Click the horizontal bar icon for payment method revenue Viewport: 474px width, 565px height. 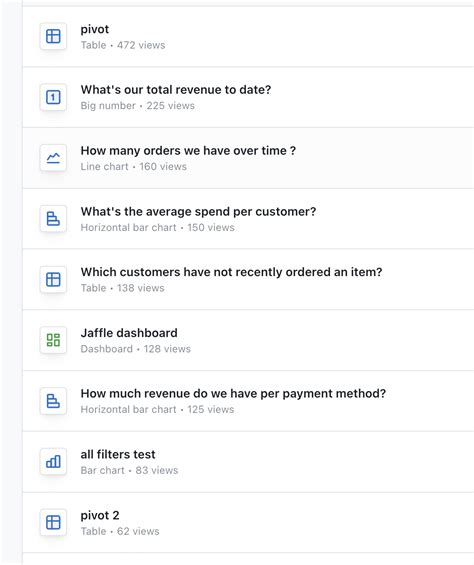coord(53,401)
